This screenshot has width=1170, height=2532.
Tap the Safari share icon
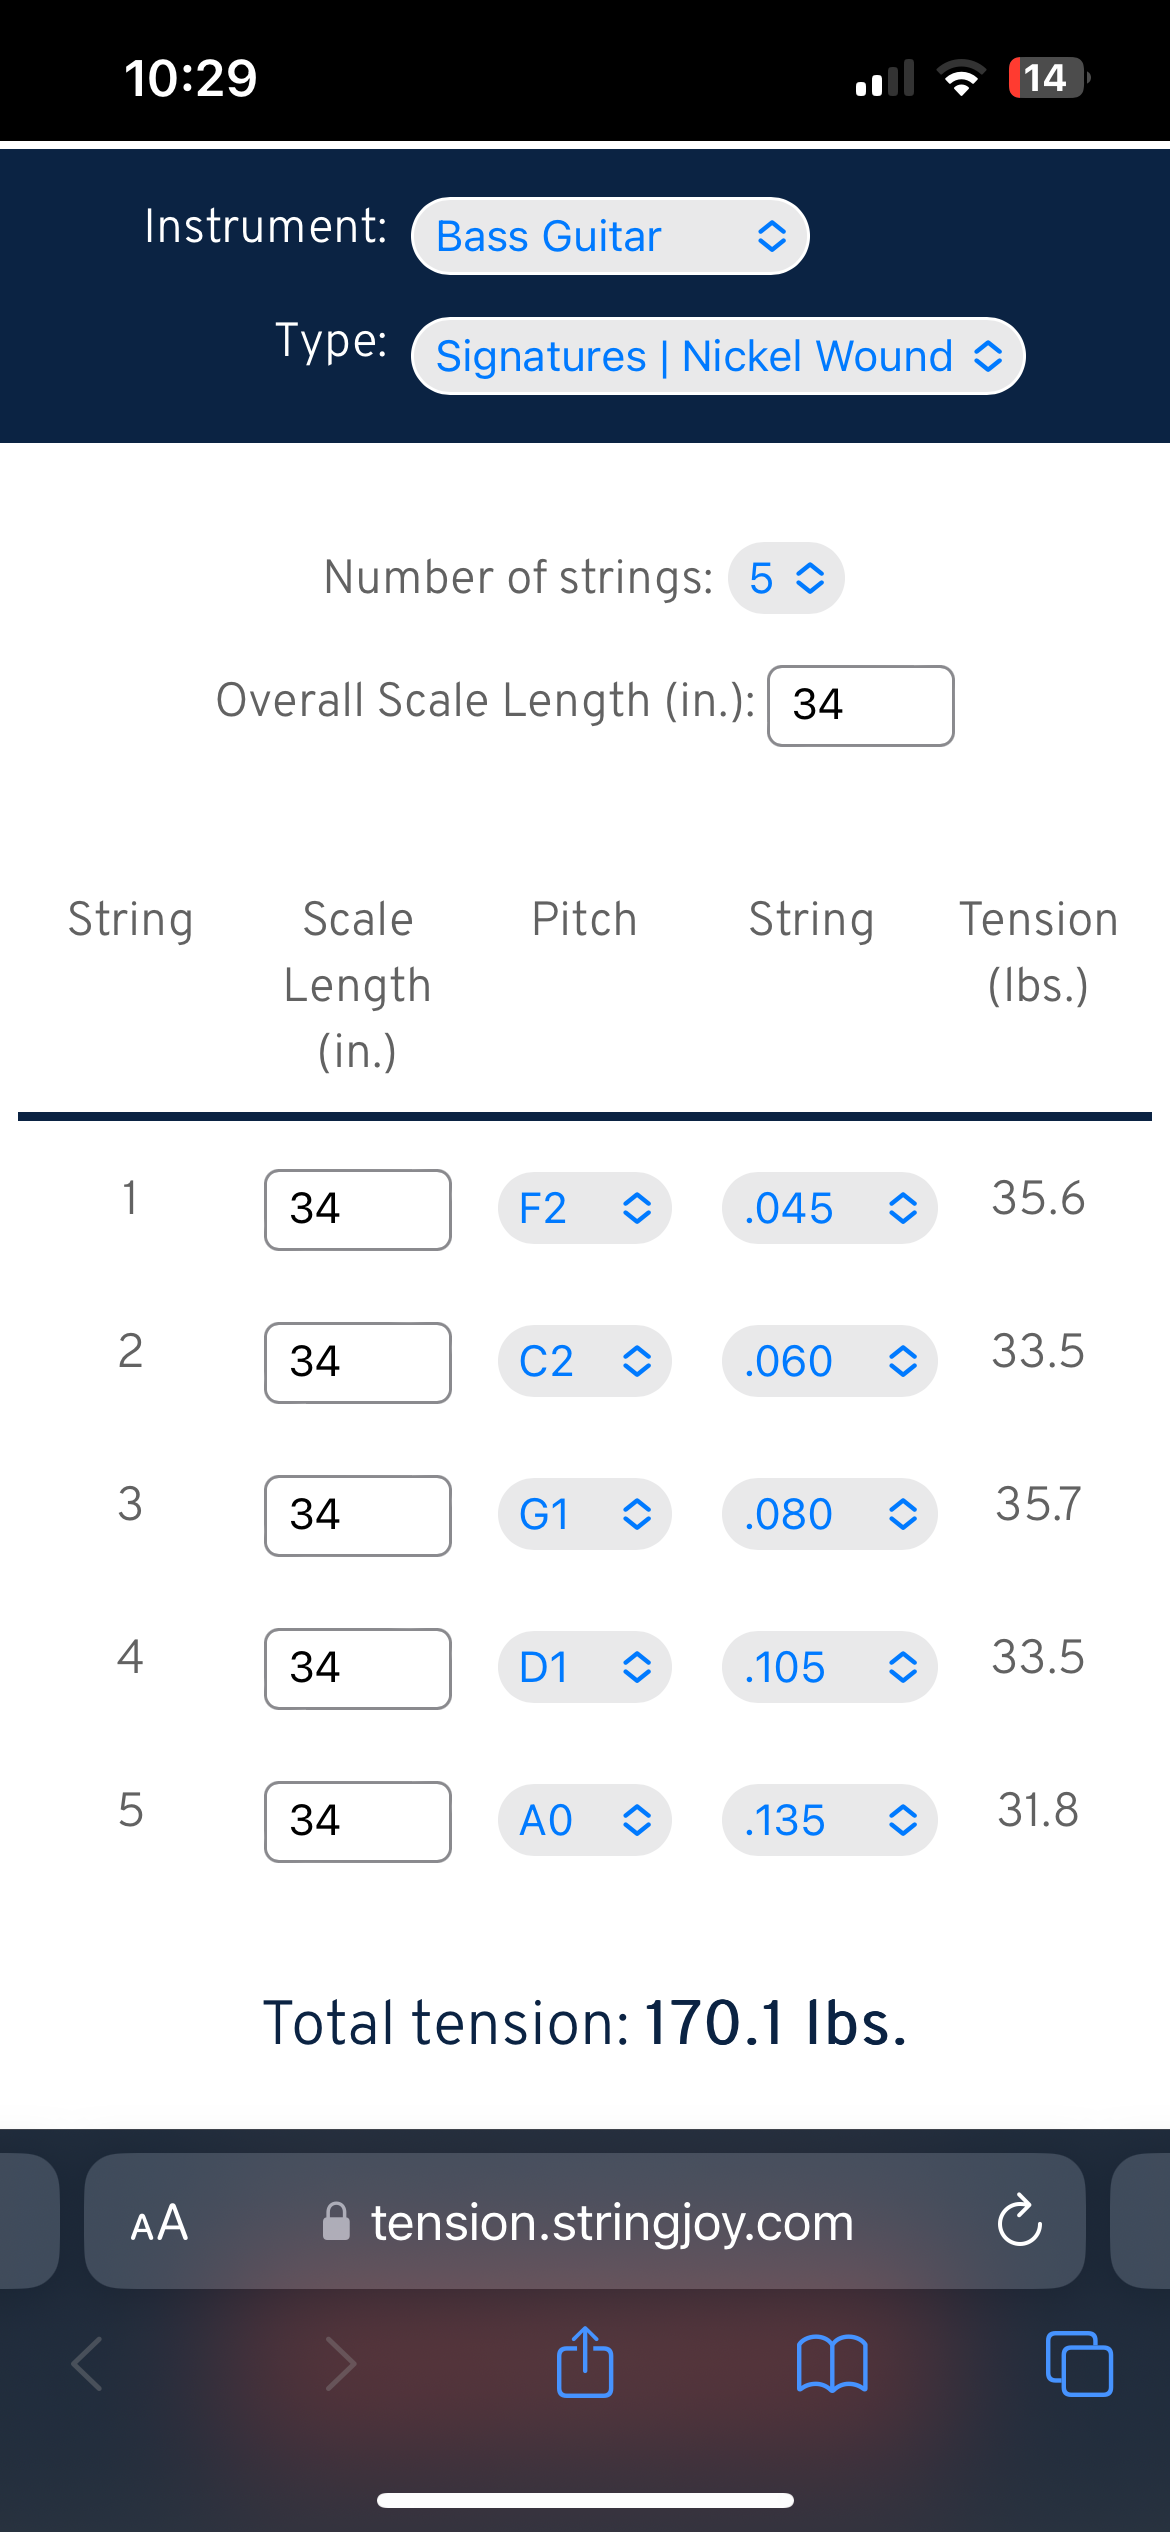(x=585, y=2362)
